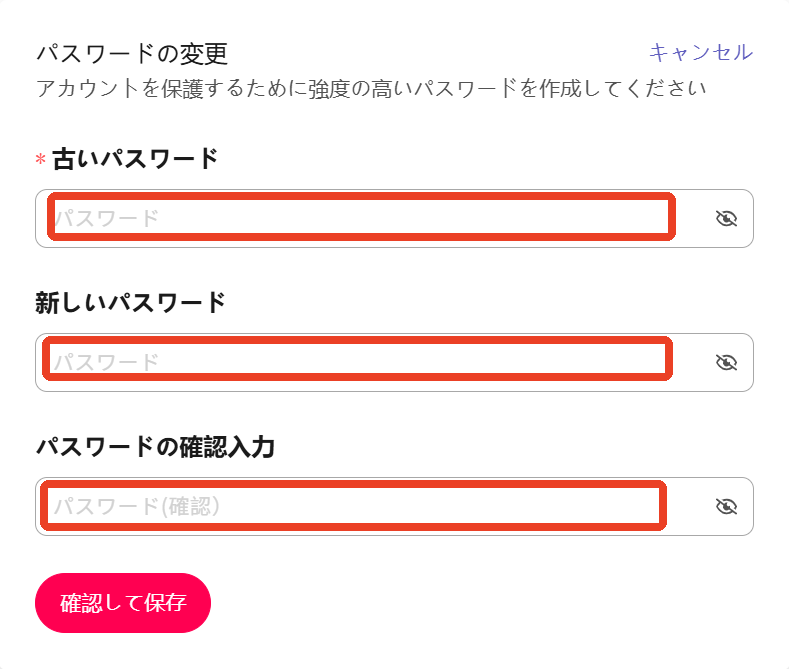
Task: Click the crossed-eye icon in the third field
Action: pyautogui.click(x=726, y=506)
